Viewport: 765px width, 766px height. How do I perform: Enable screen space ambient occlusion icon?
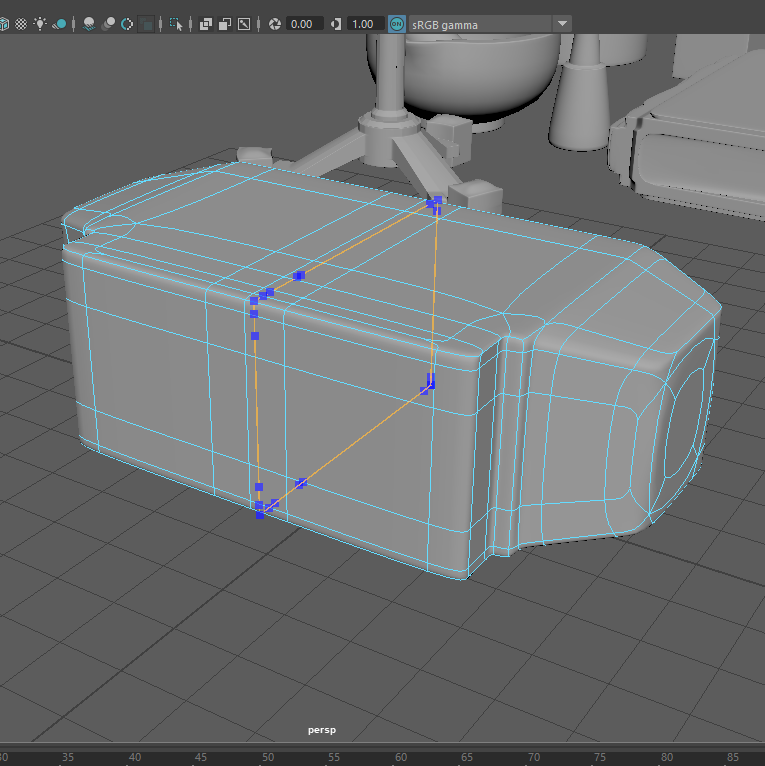[89, 23]
